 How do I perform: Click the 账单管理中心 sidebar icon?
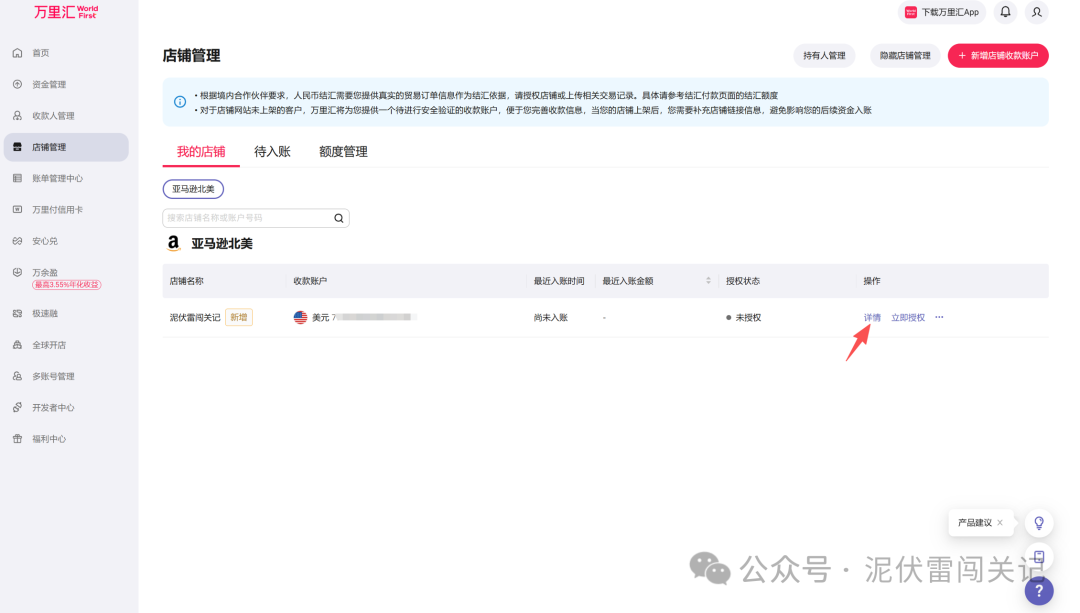[x=15, y=177]
